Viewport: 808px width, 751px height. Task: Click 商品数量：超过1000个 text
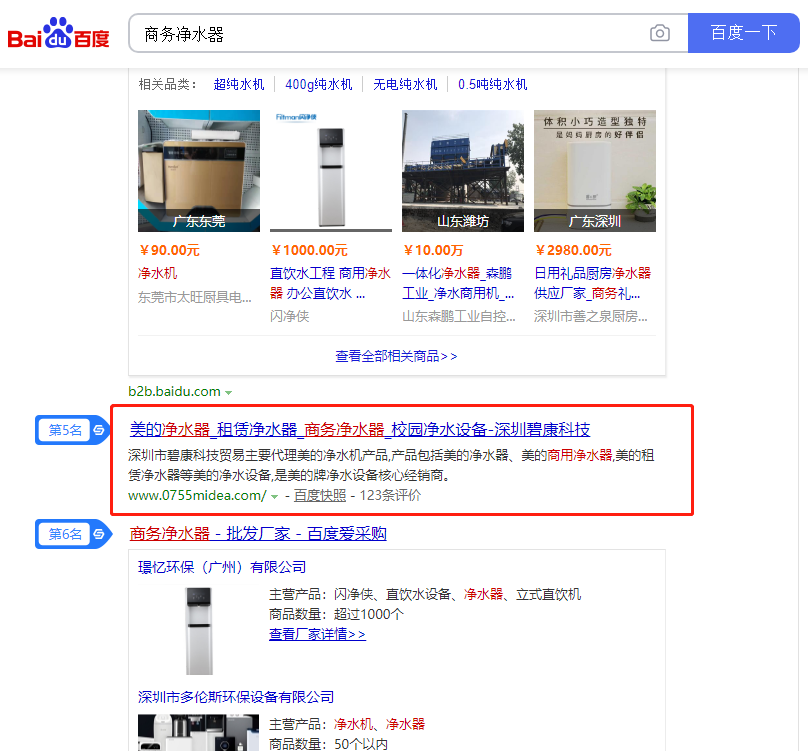pos(336,614)
